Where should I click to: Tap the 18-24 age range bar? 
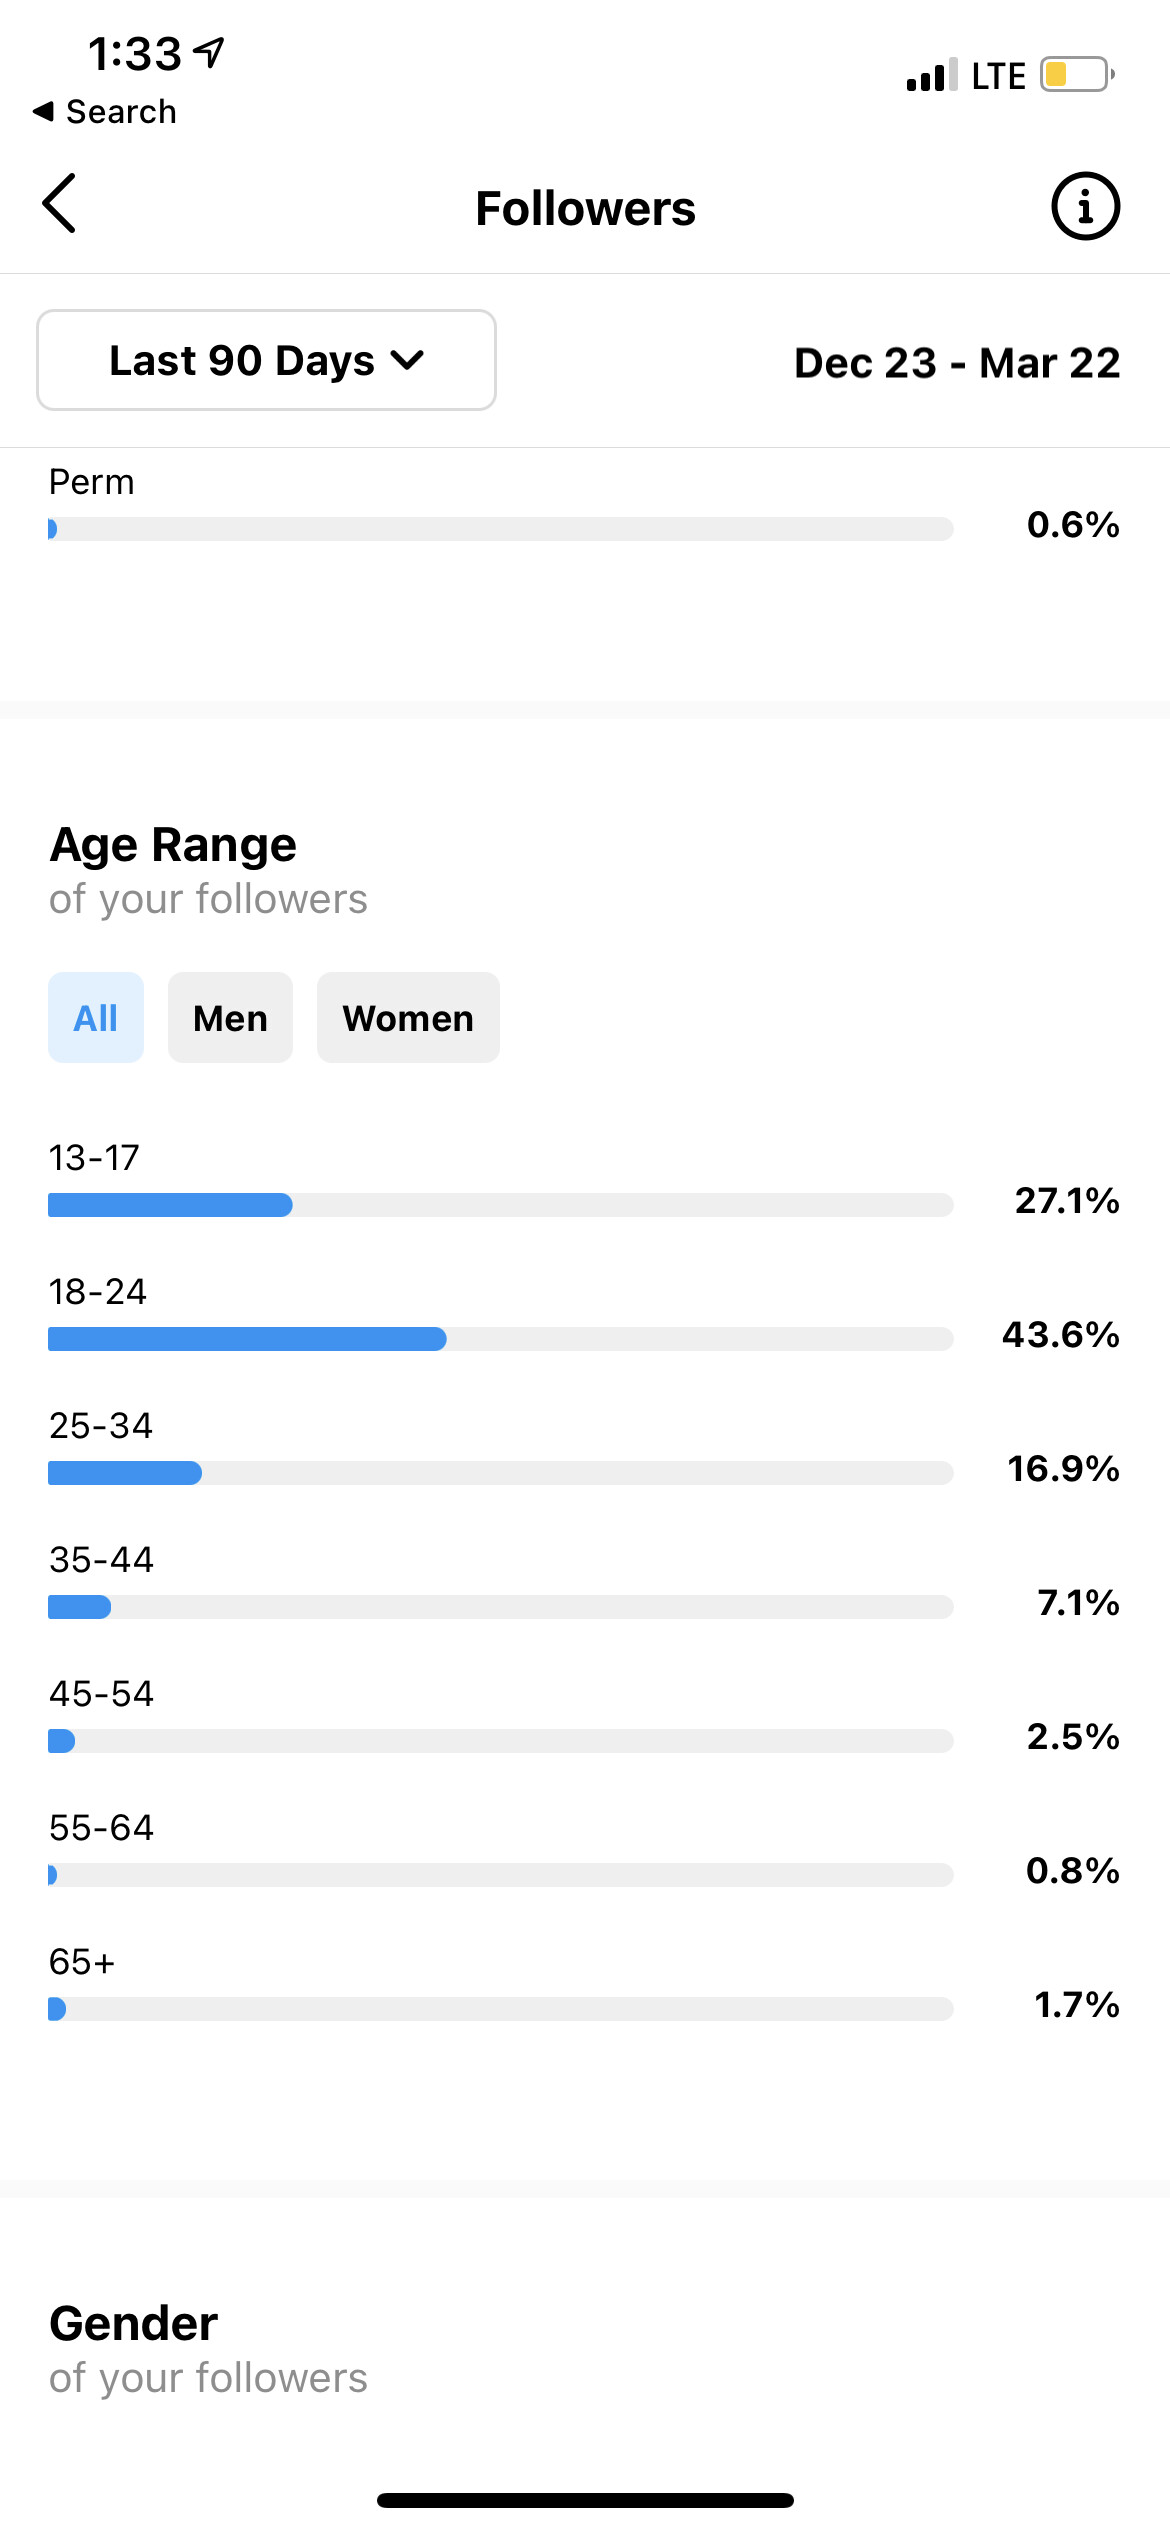click(x=500, y=1339)
